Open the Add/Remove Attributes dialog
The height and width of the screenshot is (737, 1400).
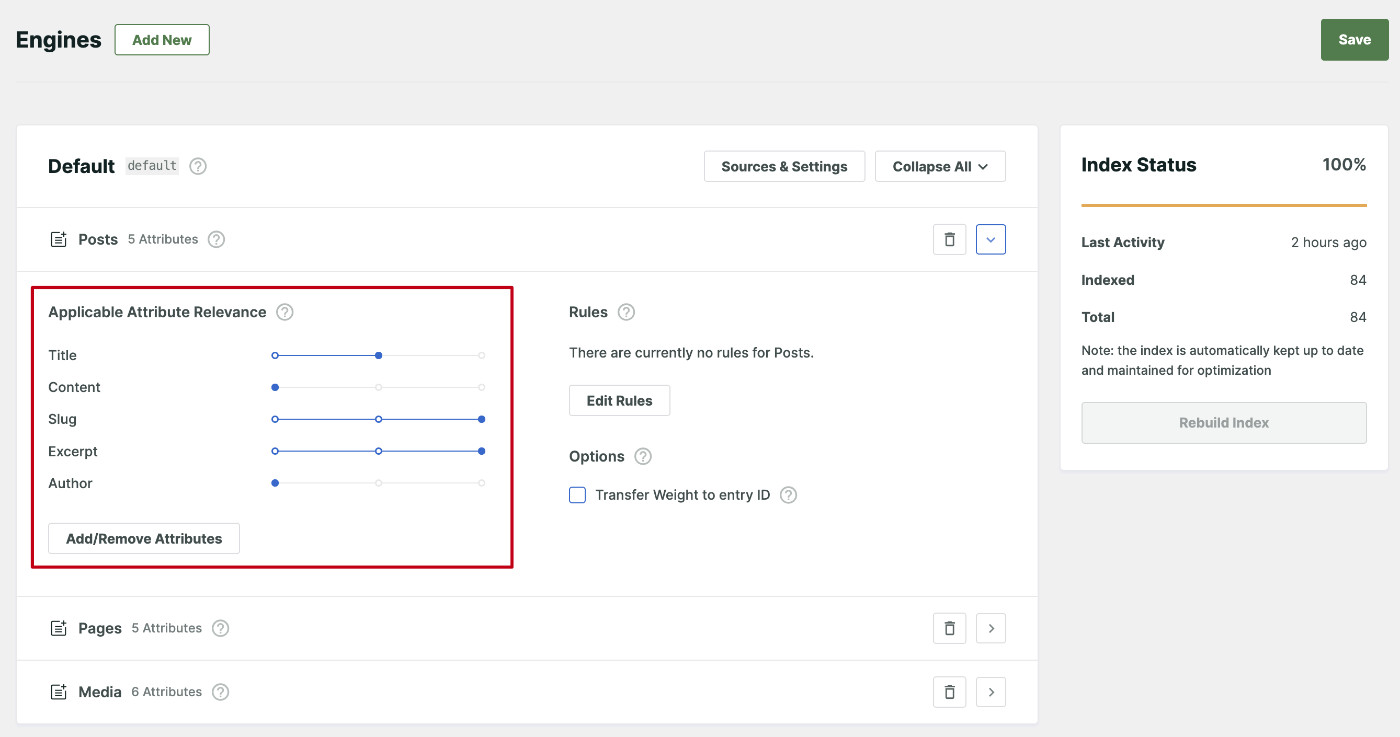(143, 538)
